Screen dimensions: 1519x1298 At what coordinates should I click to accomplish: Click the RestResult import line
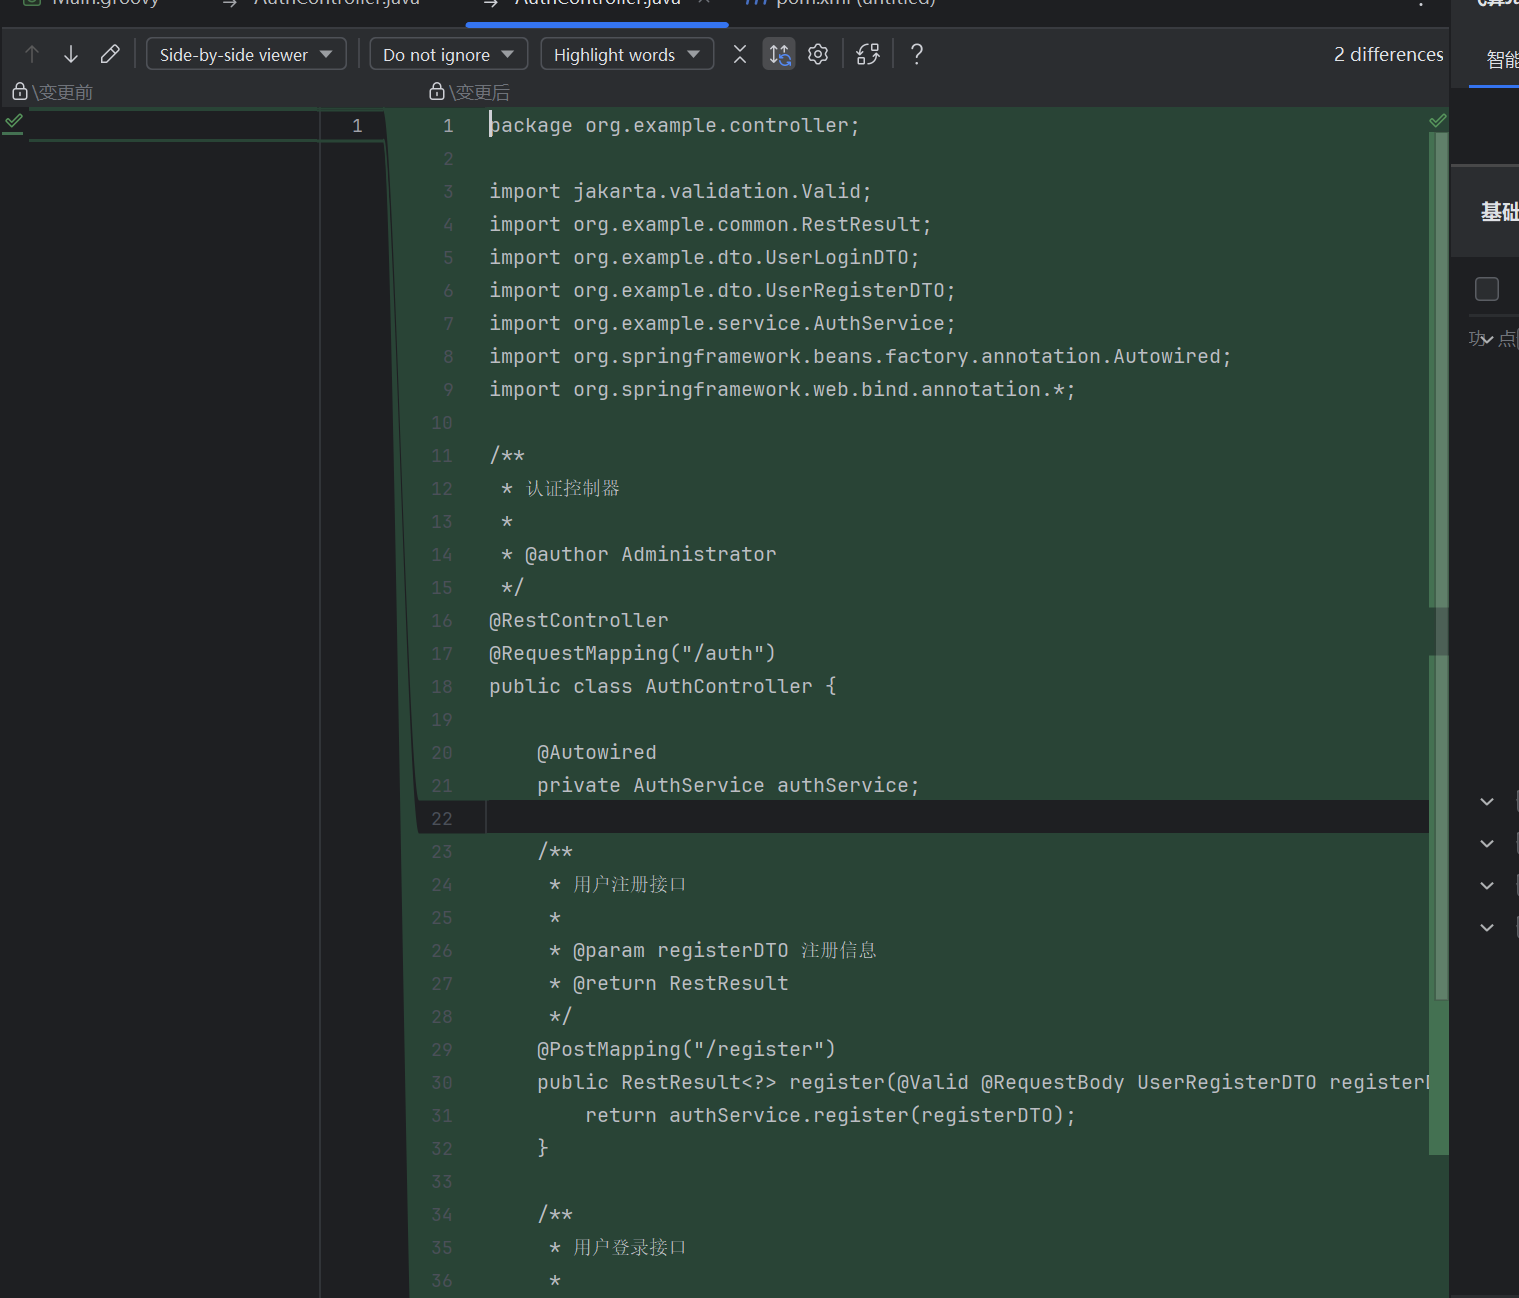[x=710, y=224]
